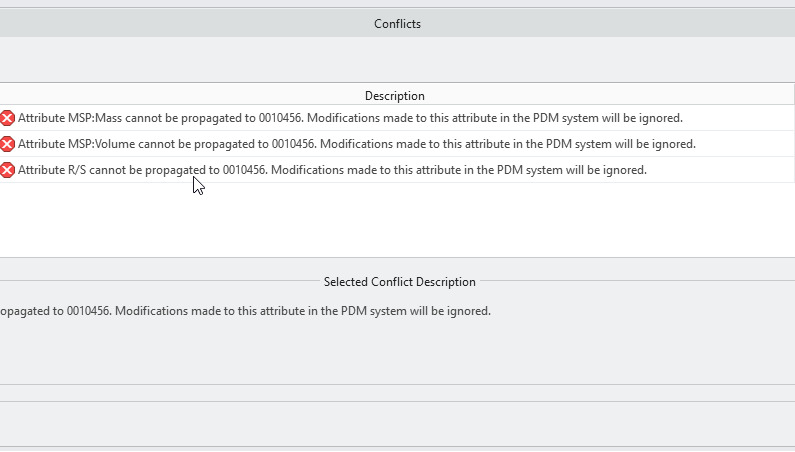This screenshot has height=452, width=795.
Task: Select the Attribute MSP:Volume conflict row
Action: 356,144
